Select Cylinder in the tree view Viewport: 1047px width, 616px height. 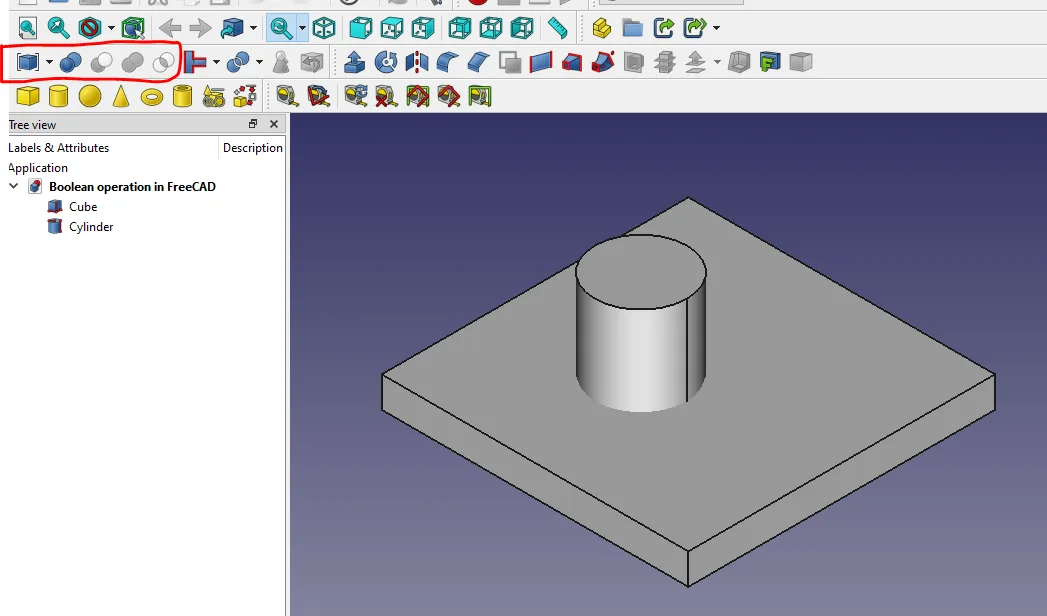(x=90, y=227)
